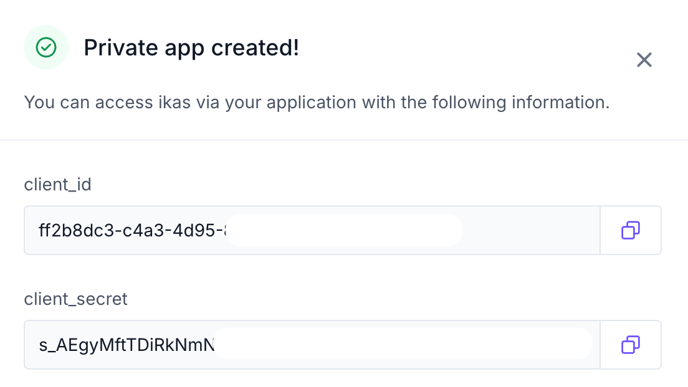Copy the client_secret value to clipboard

point(631,344)
